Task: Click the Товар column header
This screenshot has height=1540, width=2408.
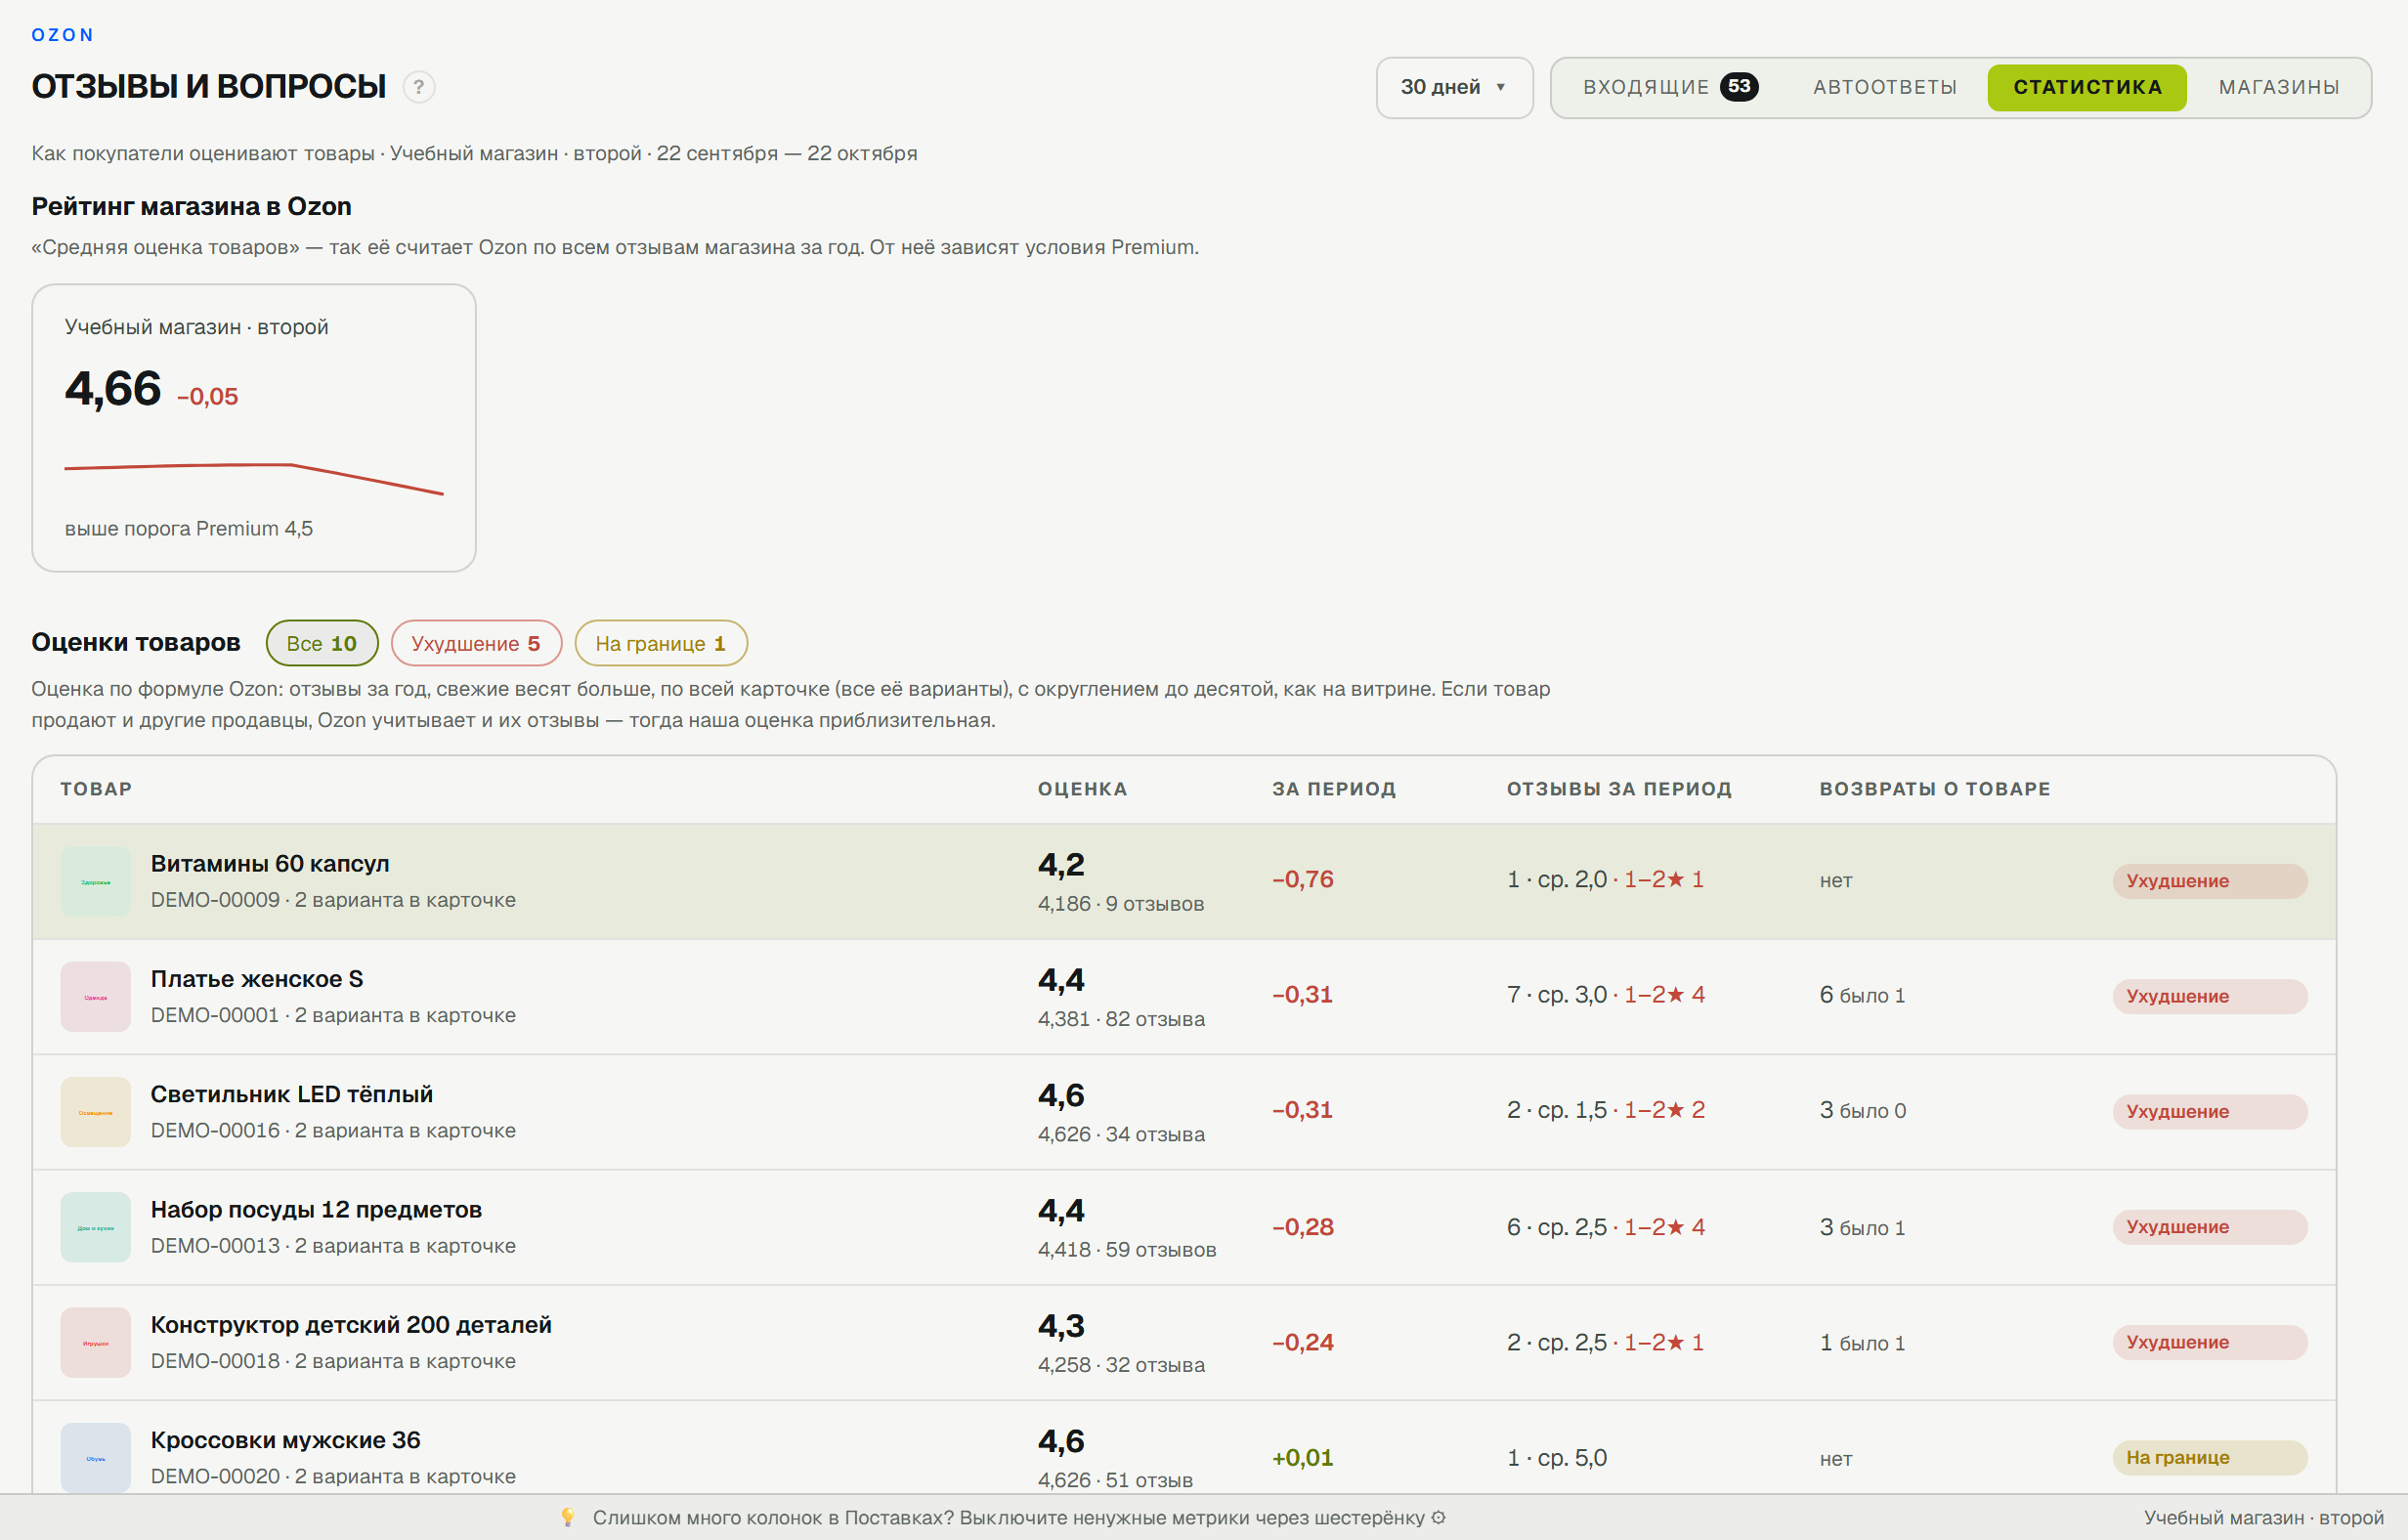Action: pyautogui.click(x=96, y=789)
